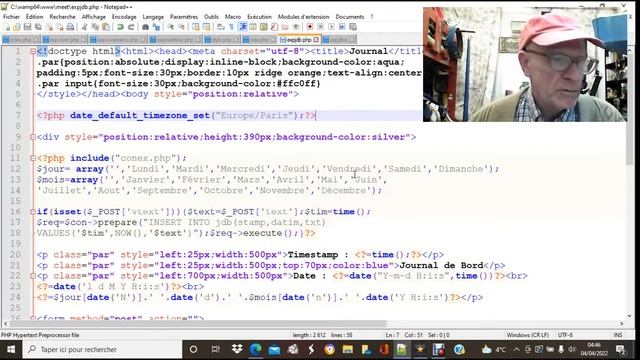Screen dimensions: 640x360
Task: Click the vertical scrollbar down arrow
Action: tap(629, 316)
